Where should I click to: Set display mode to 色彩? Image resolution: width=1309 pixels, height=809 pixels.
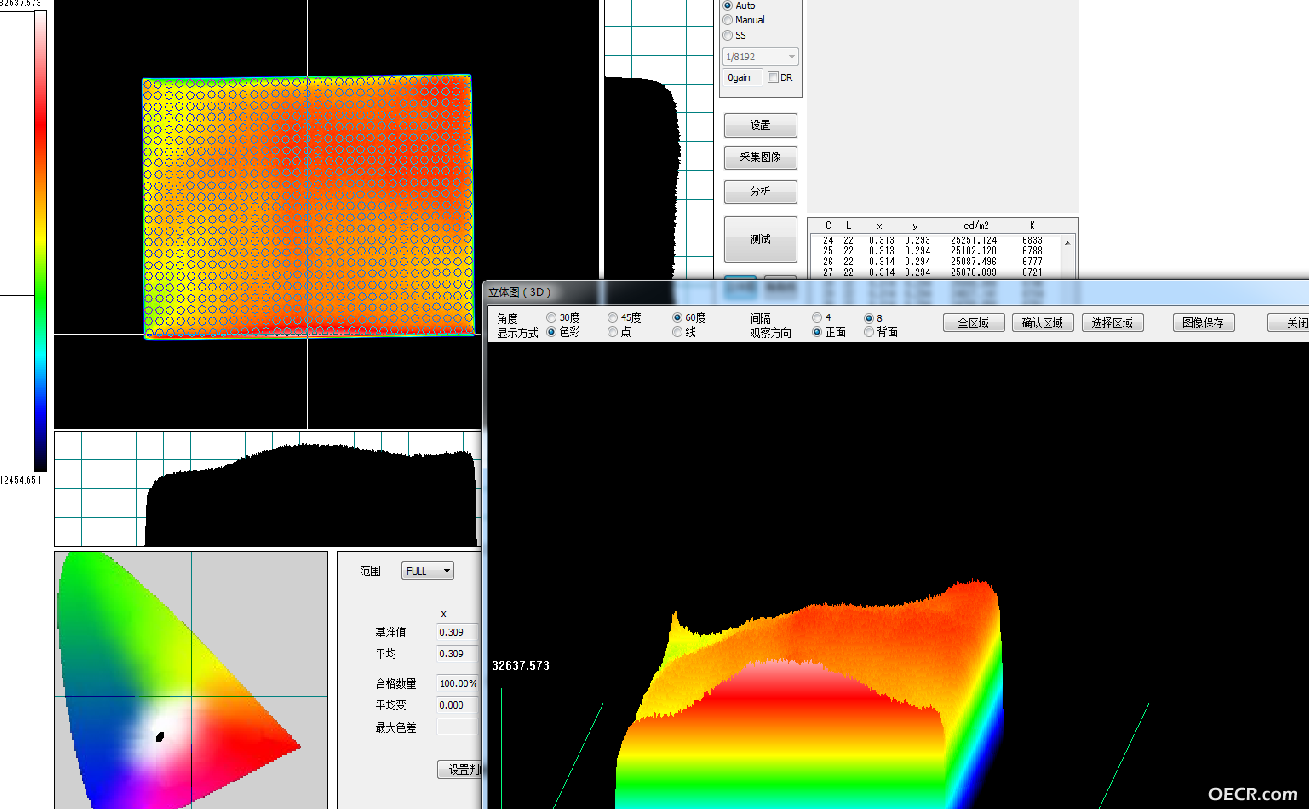pyautogui.click(x=551, y=332)
